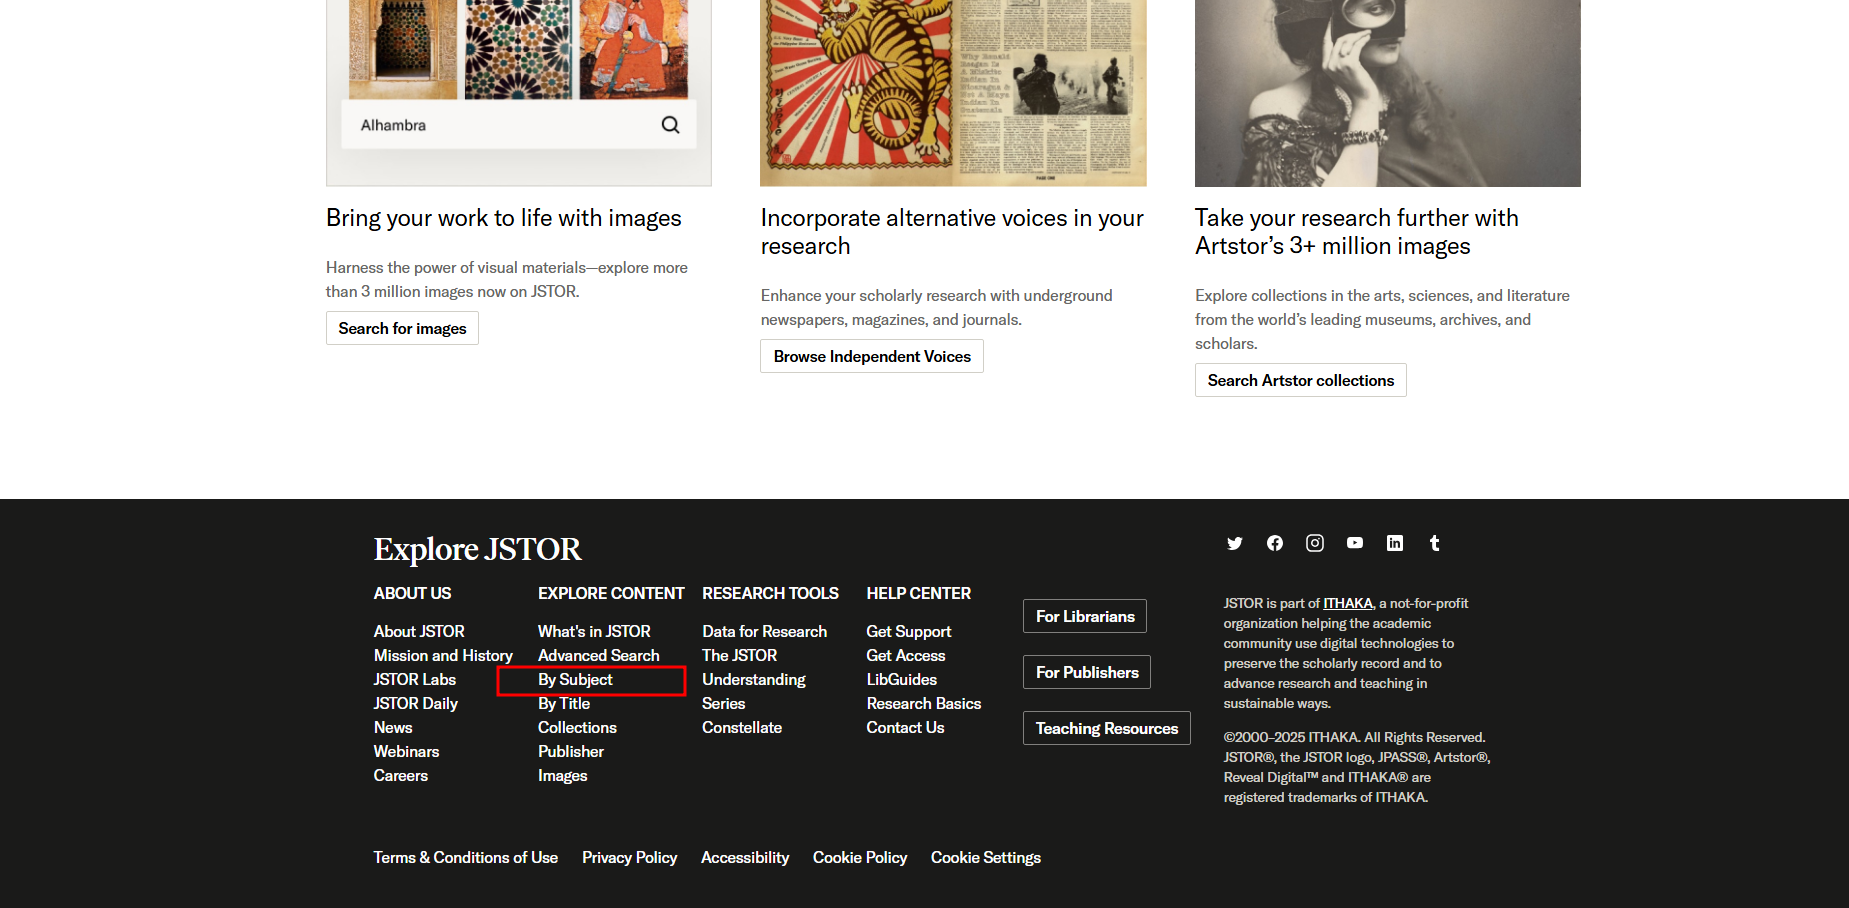The width and height of the screenshot is (1849, 908).
Task: Open the YouTube icon link
Action: click(1355, 543)
